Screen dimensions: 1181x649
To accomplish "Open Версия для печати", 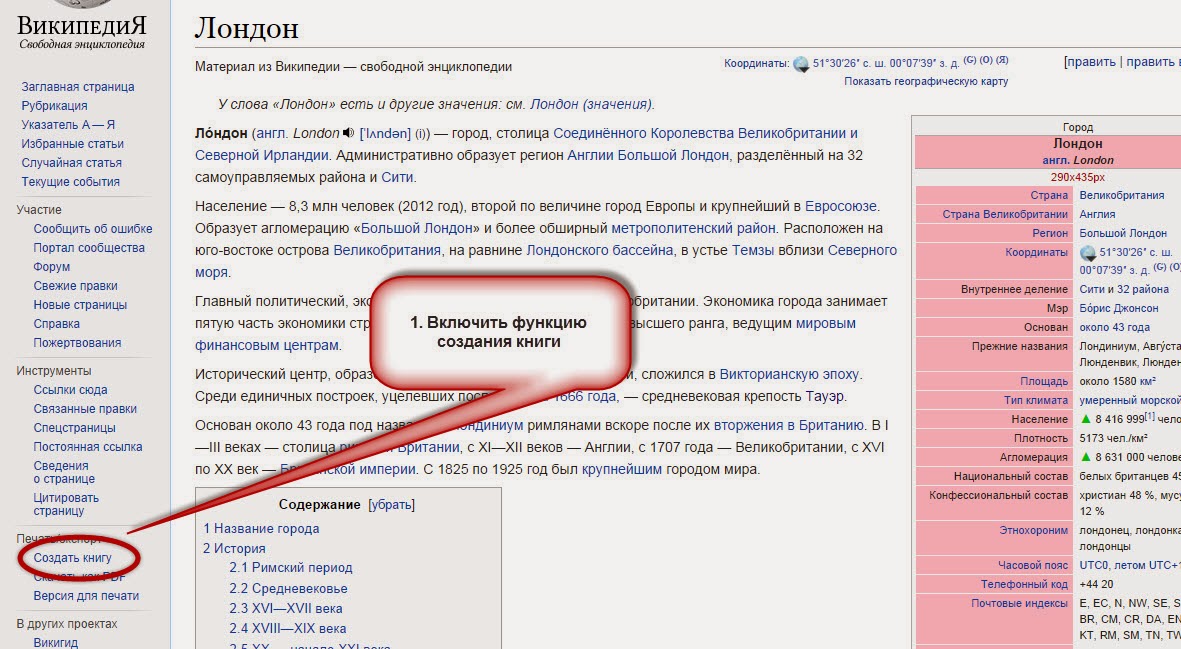I will click(86, 596).
